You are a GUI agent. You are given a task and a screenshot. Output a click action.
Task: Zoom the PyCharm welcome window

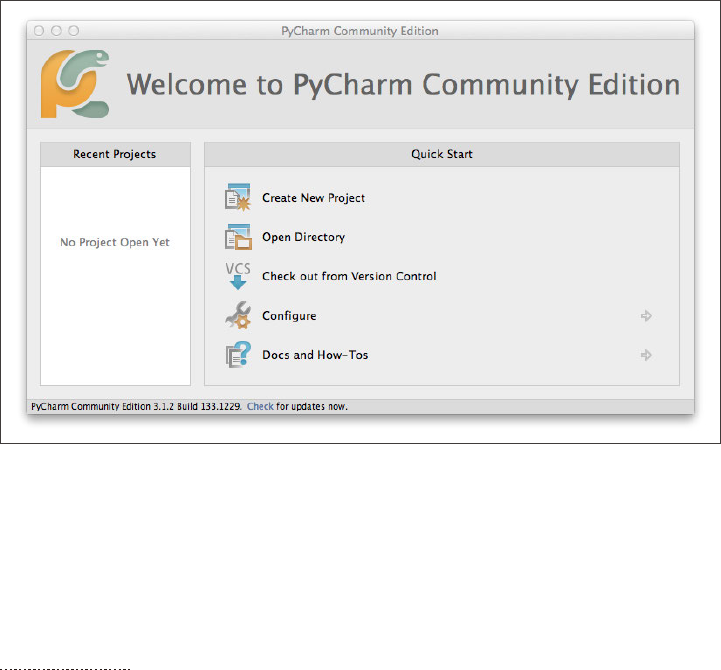click(x=74, y=31)
